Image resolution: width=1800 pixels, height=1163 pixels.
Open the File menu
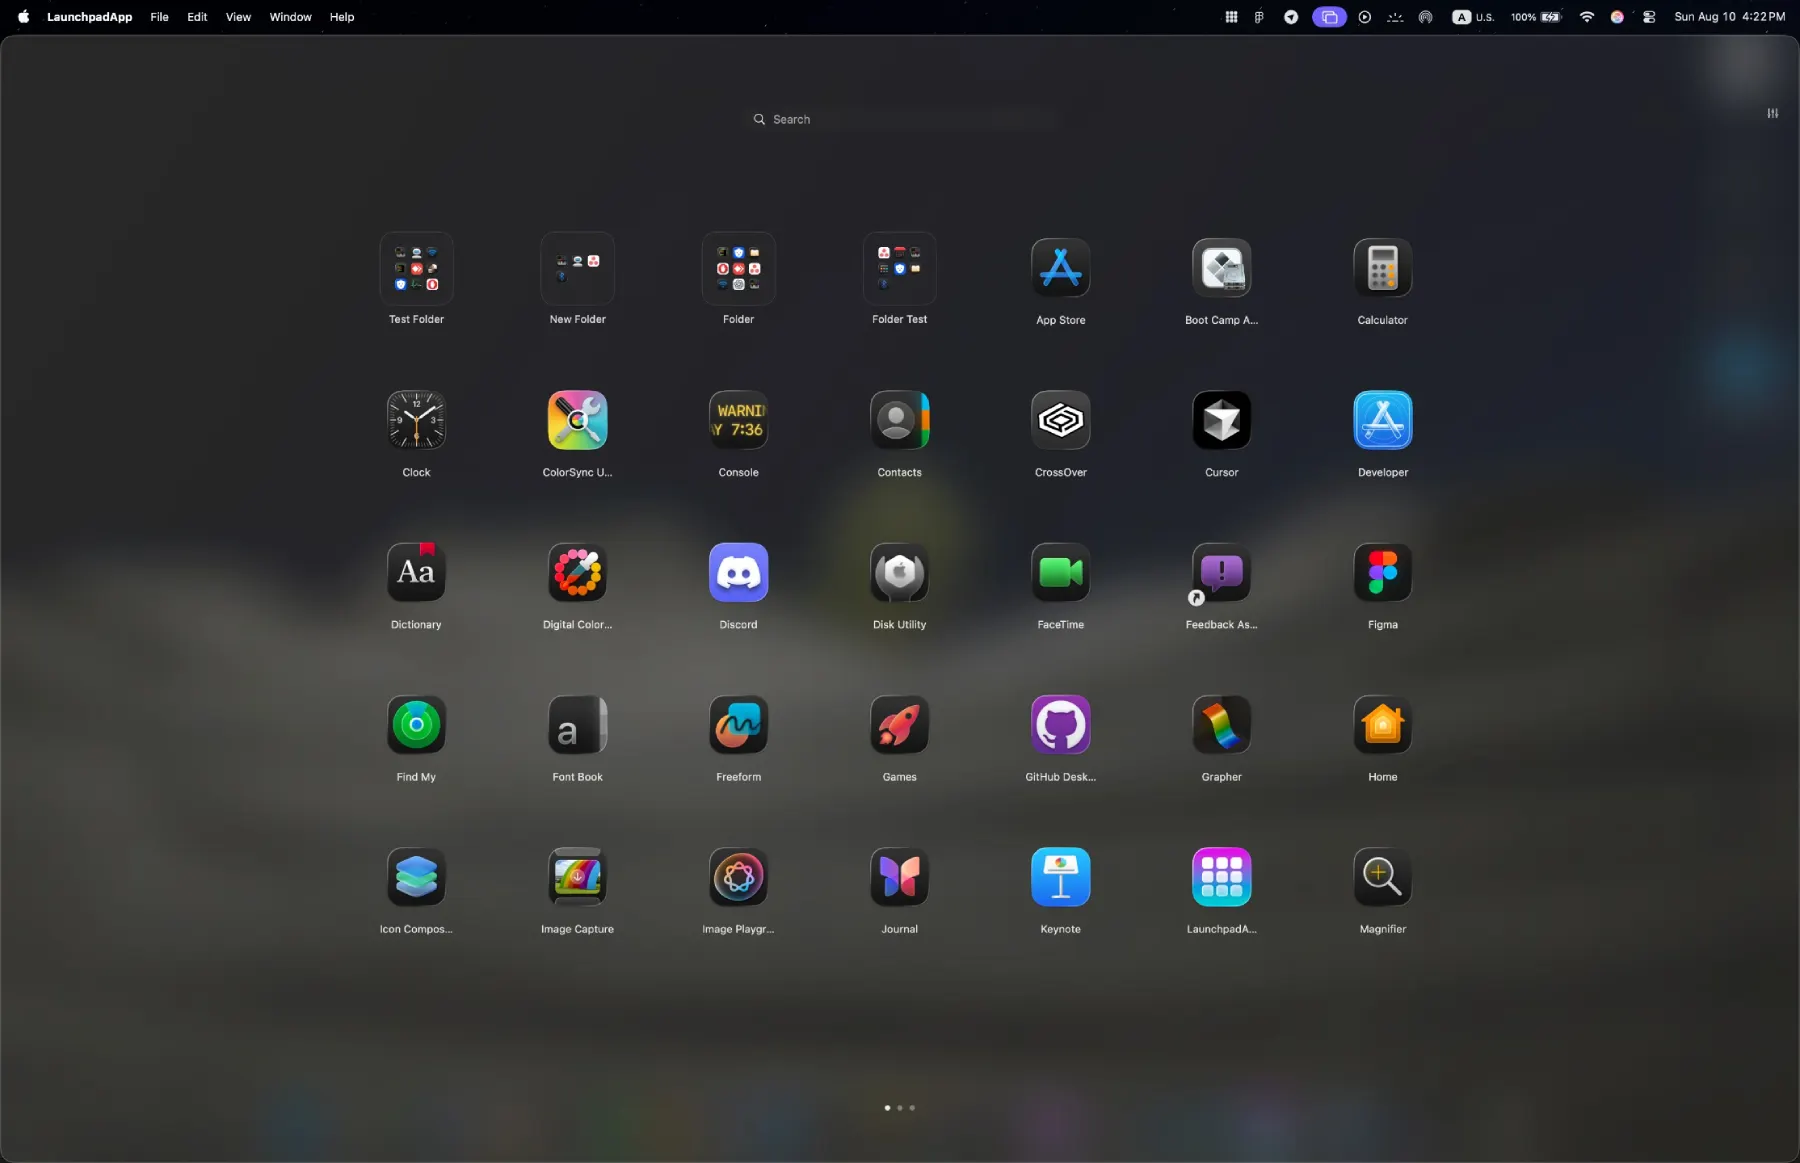coord(159,17)
